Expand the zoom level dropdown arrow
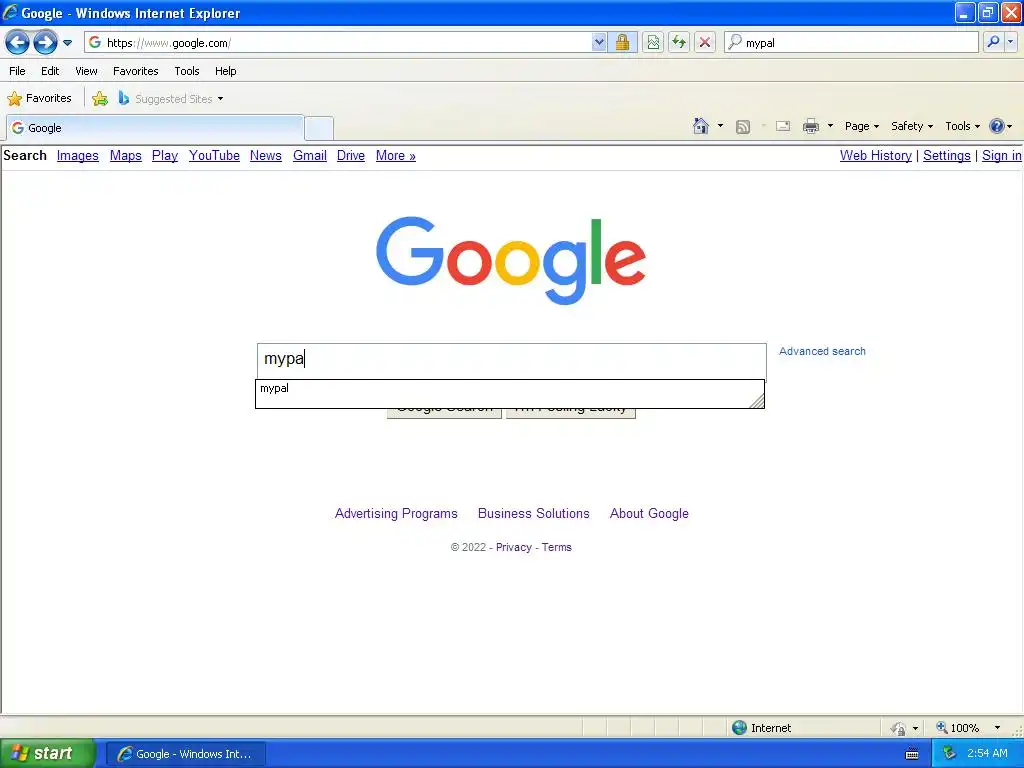The image size is (1024, 768). [x=997, y=728]
